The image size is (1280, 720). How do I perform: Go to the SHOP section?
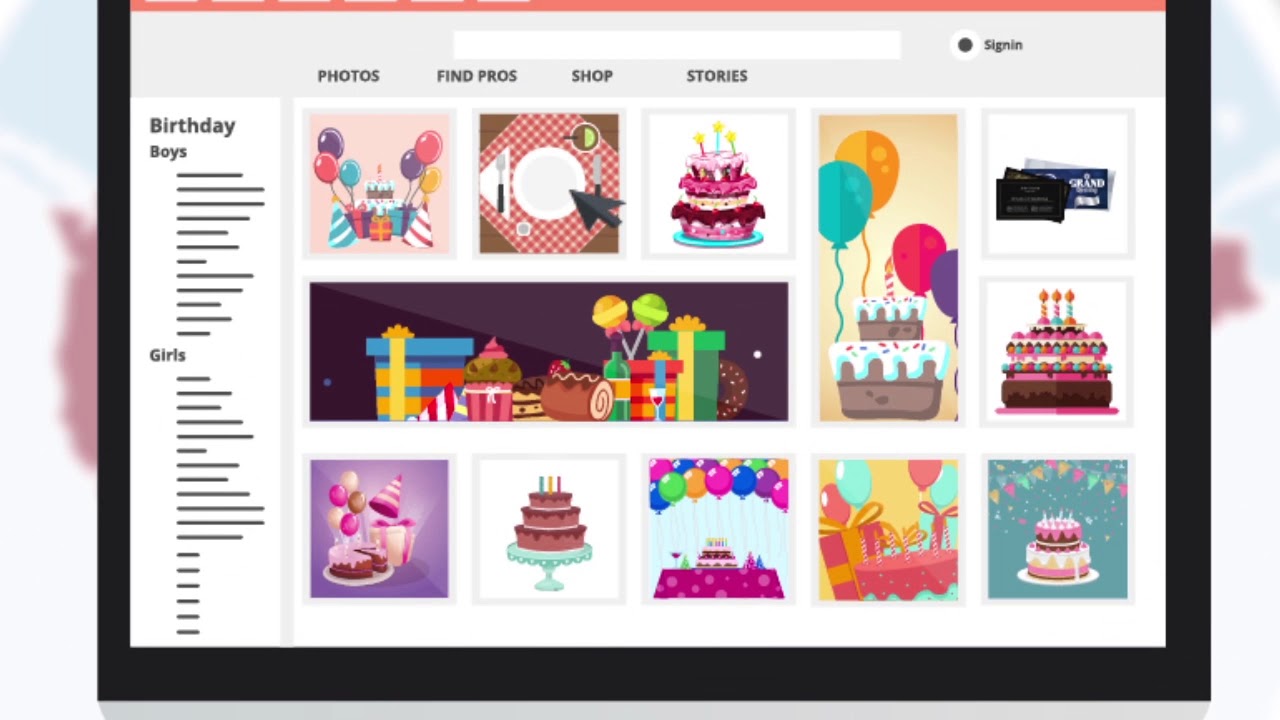592,76
